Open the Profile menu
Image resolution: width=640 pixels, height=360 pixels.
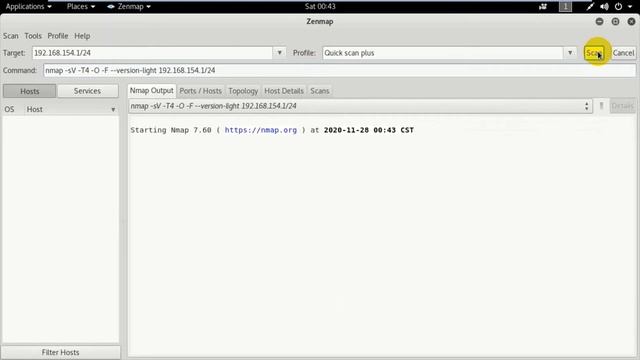pyautogui.click(x=58, y=36)
